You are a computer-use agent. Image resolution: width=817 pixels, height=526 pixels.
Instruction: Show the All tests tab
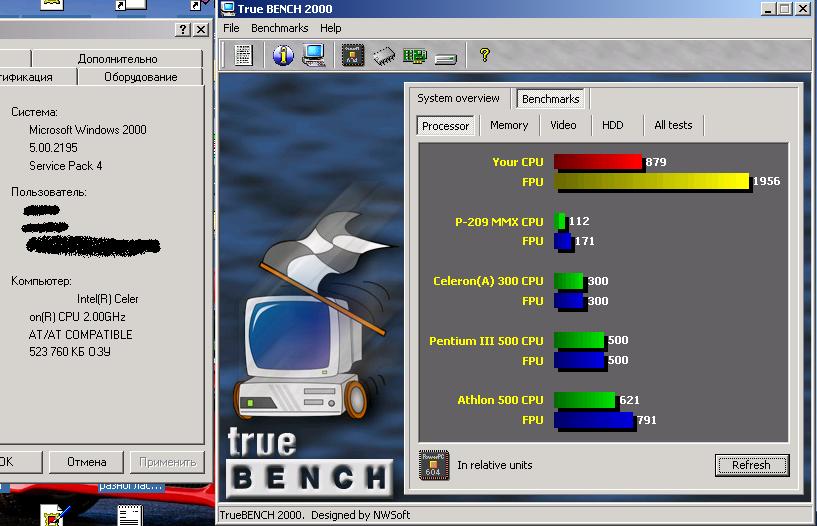673,125
